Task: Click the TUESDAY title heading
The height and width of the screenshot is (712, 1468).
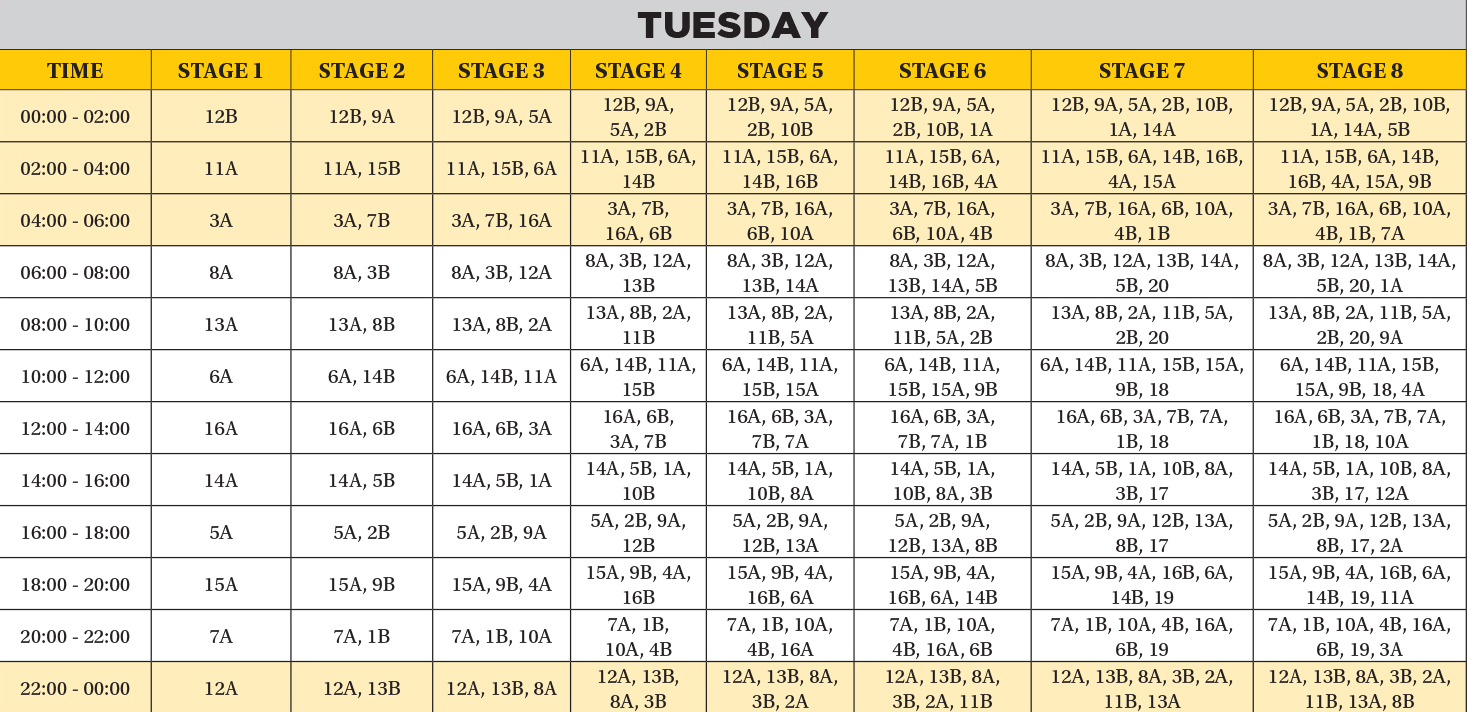Action: pos(733,25)
